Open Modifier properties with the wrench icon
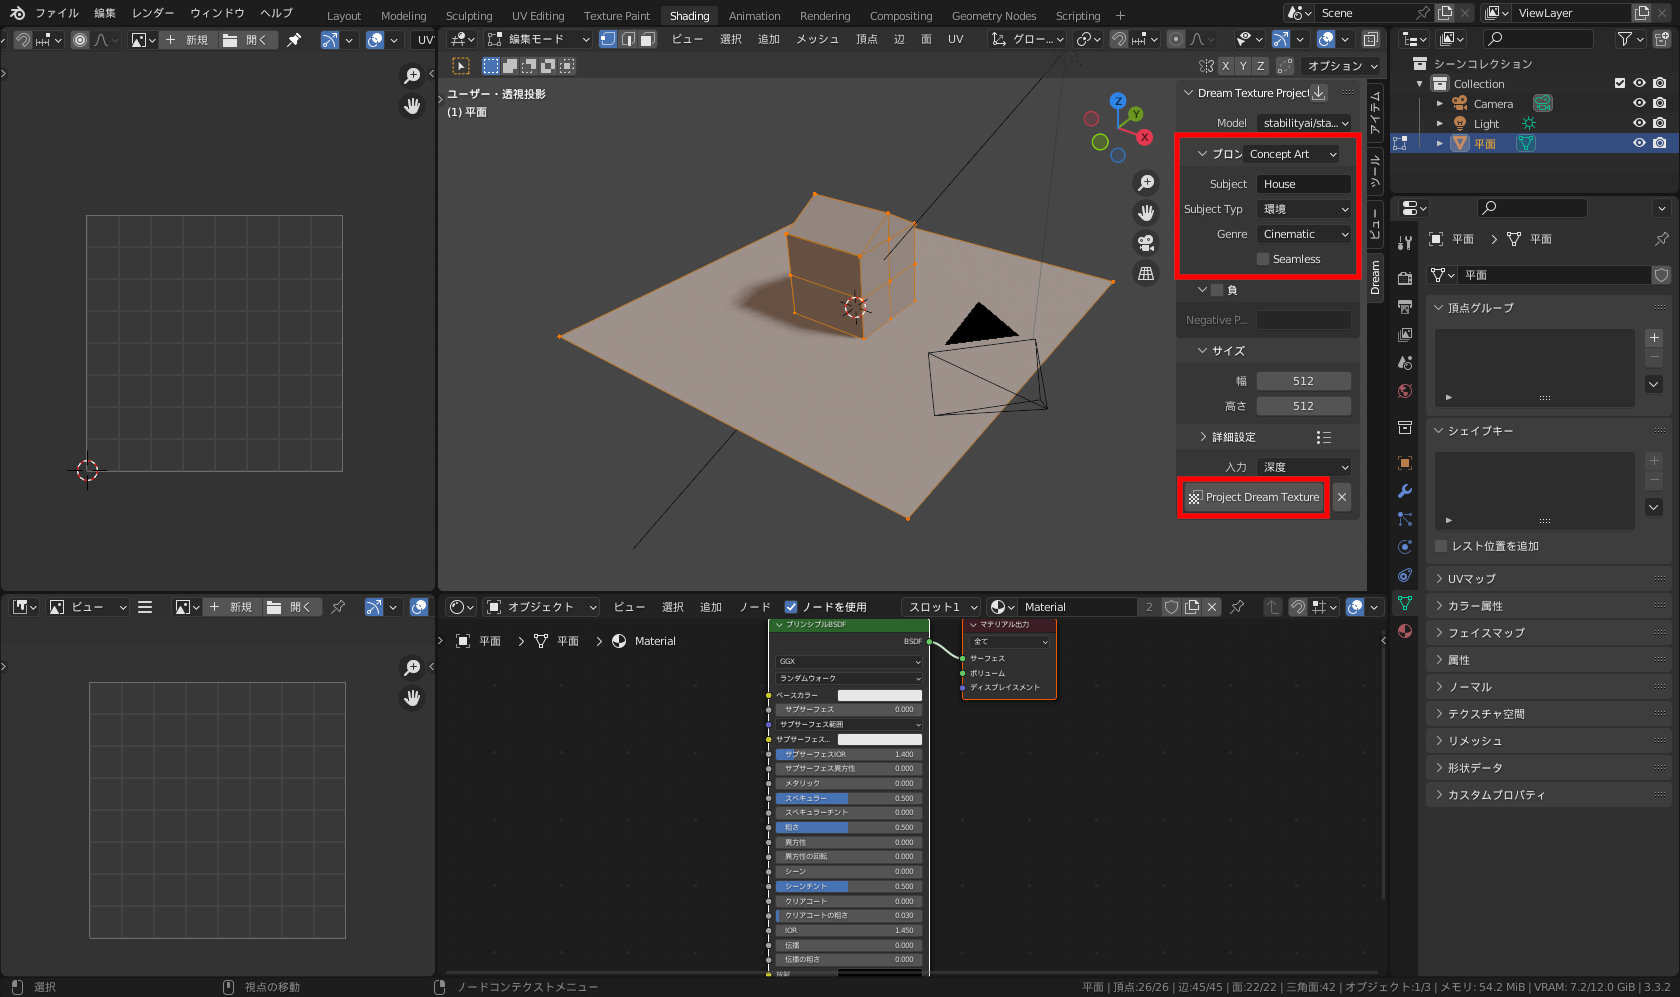Screen dimensions: 1680x997 click(x=1404, y=491)
